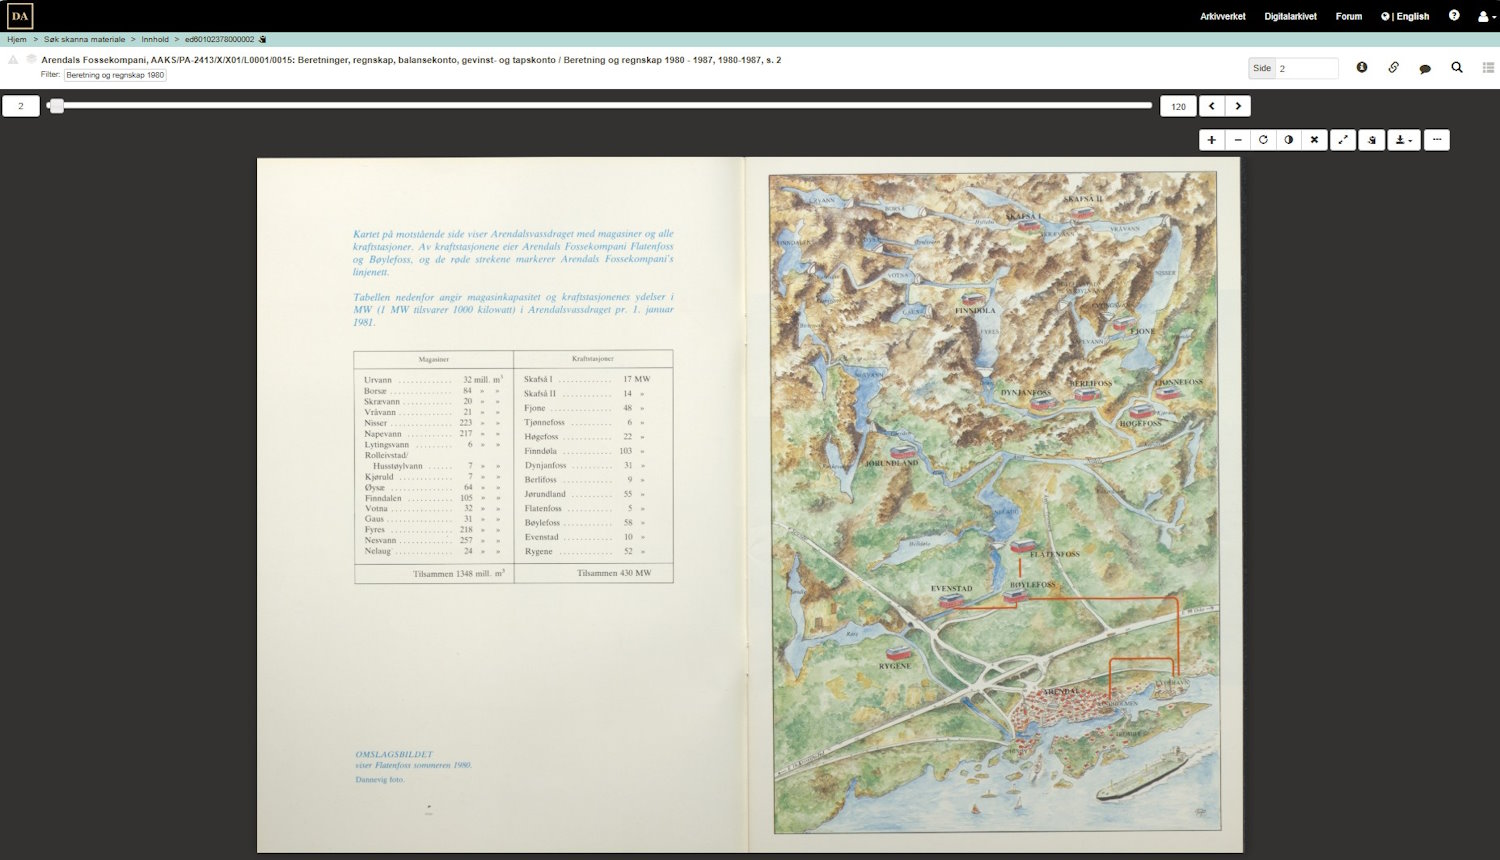Click the page slider handle

click(x=57, y=105)
